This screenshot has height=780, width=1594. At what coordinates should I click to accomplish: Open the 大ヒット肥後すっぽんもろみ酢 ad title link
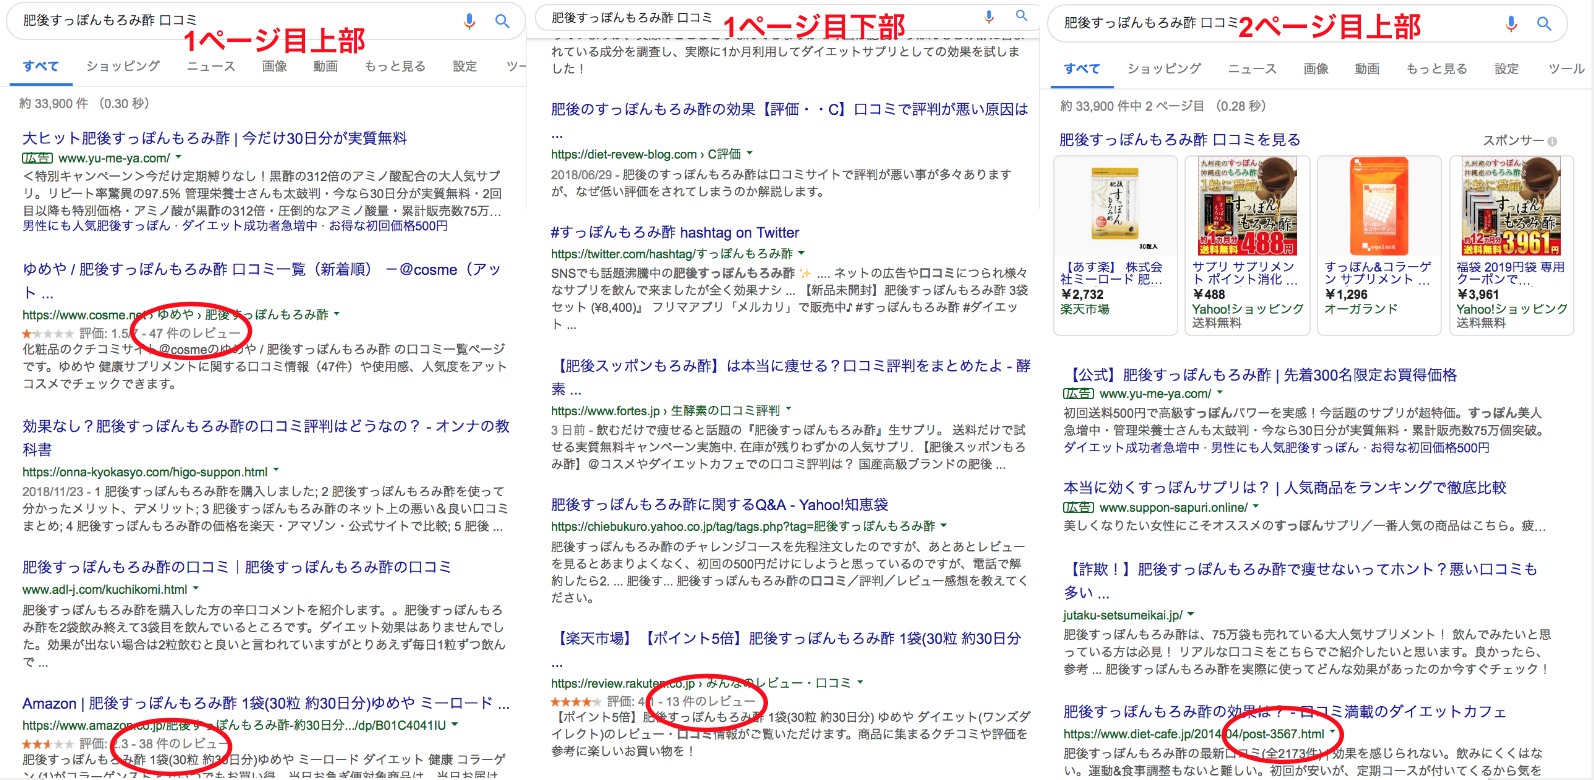[x=214, y=138]
